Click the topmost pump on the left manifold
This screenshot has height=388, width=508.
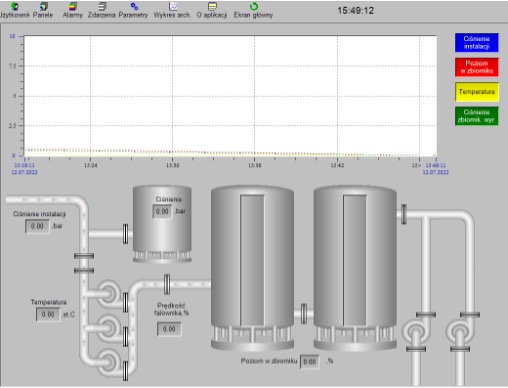click(109, 294)
